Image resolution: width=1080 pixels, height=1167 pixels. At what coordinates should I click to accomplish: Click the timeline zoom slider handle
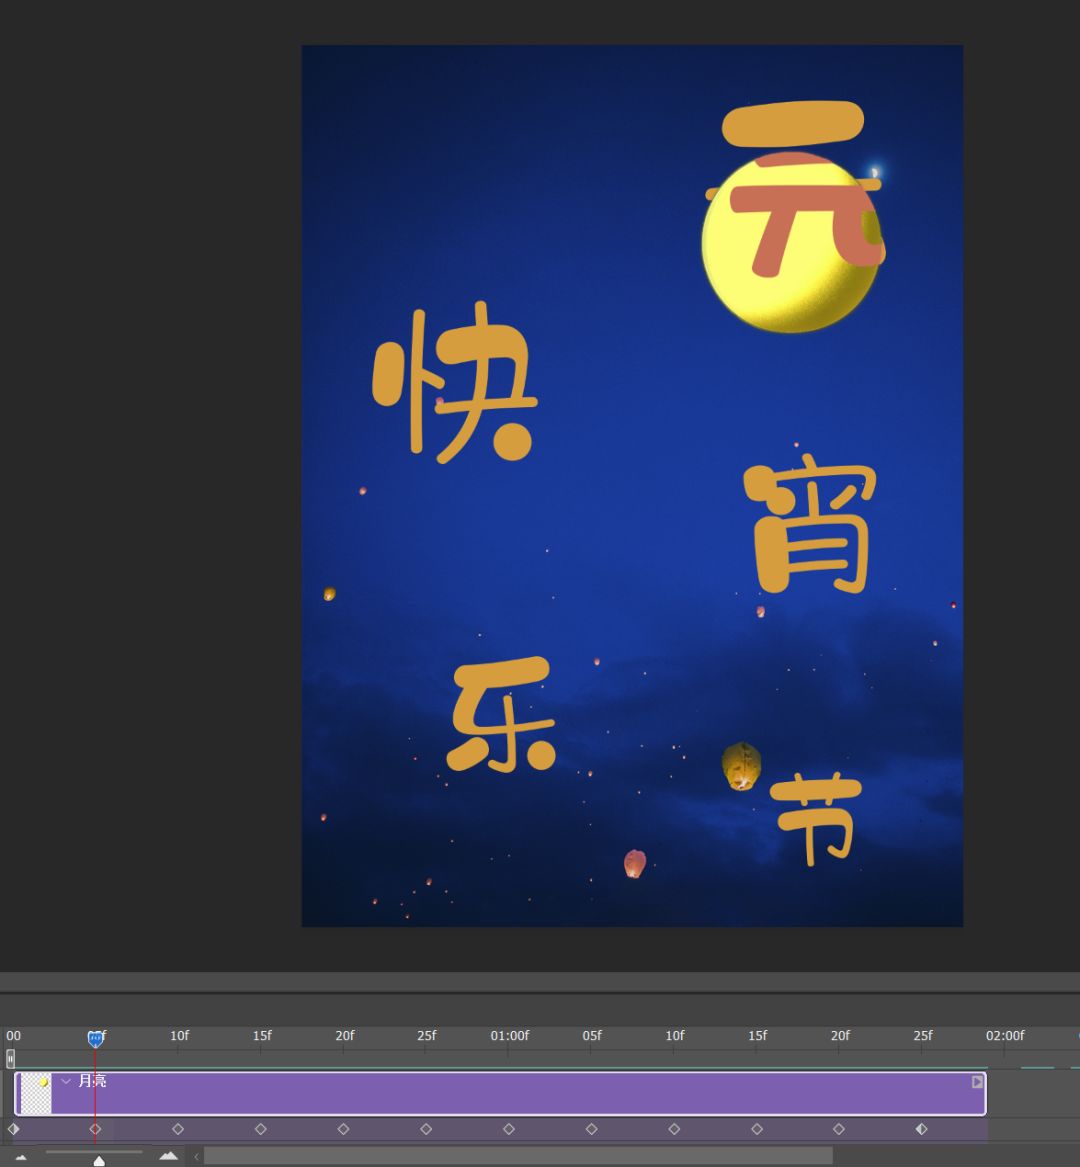click(99, 1160)
